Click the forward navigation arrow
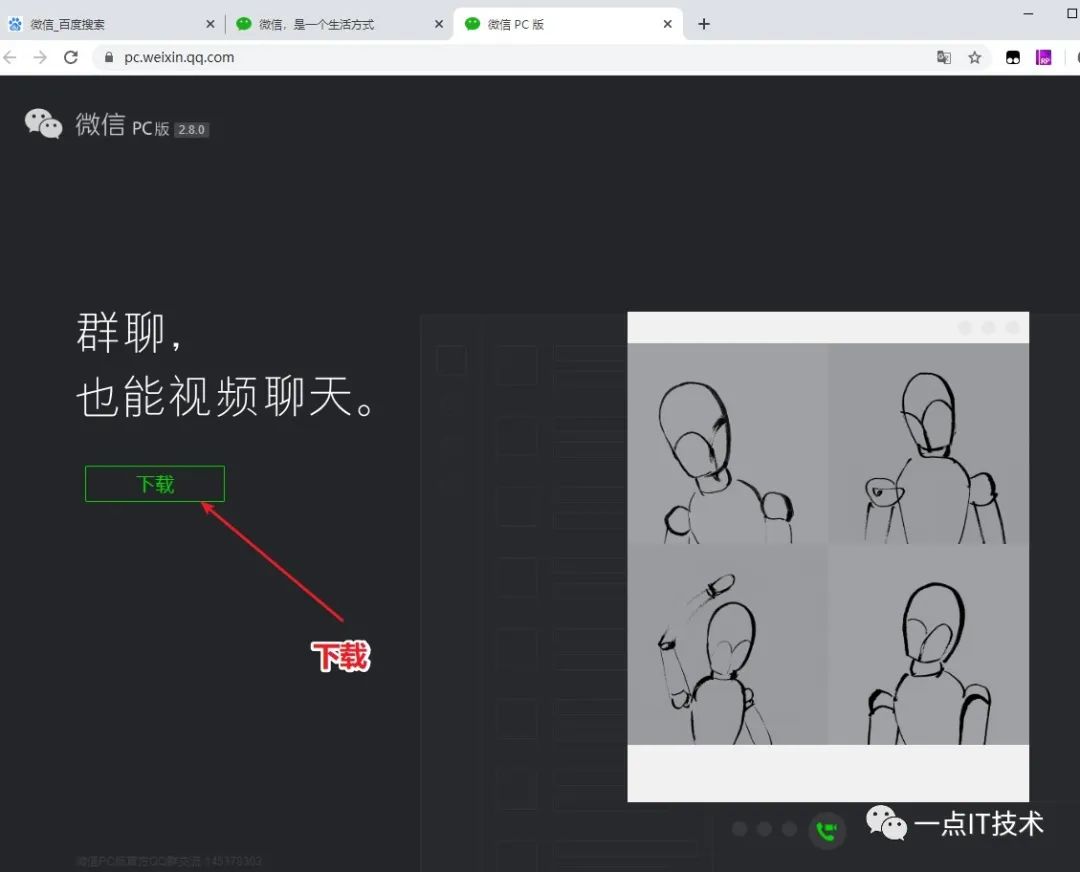This screenshot has width=1080, height=872. 40,57
